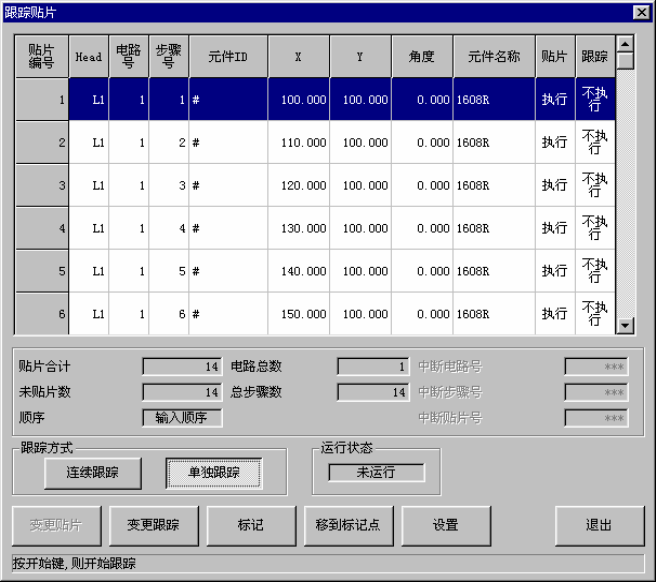Screen dimensions: 656x582
Task: Click the 变更跟踪 button
Action: tap(154, 526)
